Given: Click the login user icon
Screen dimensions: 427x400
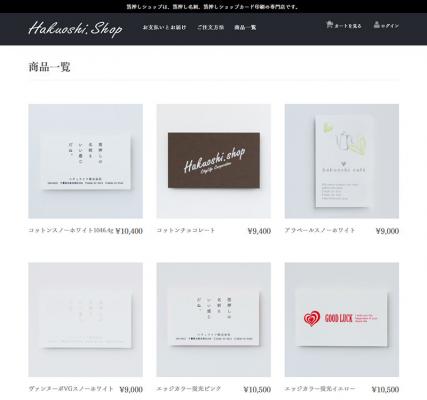Looking at the screenshot, I should click(x=377, y=25).
